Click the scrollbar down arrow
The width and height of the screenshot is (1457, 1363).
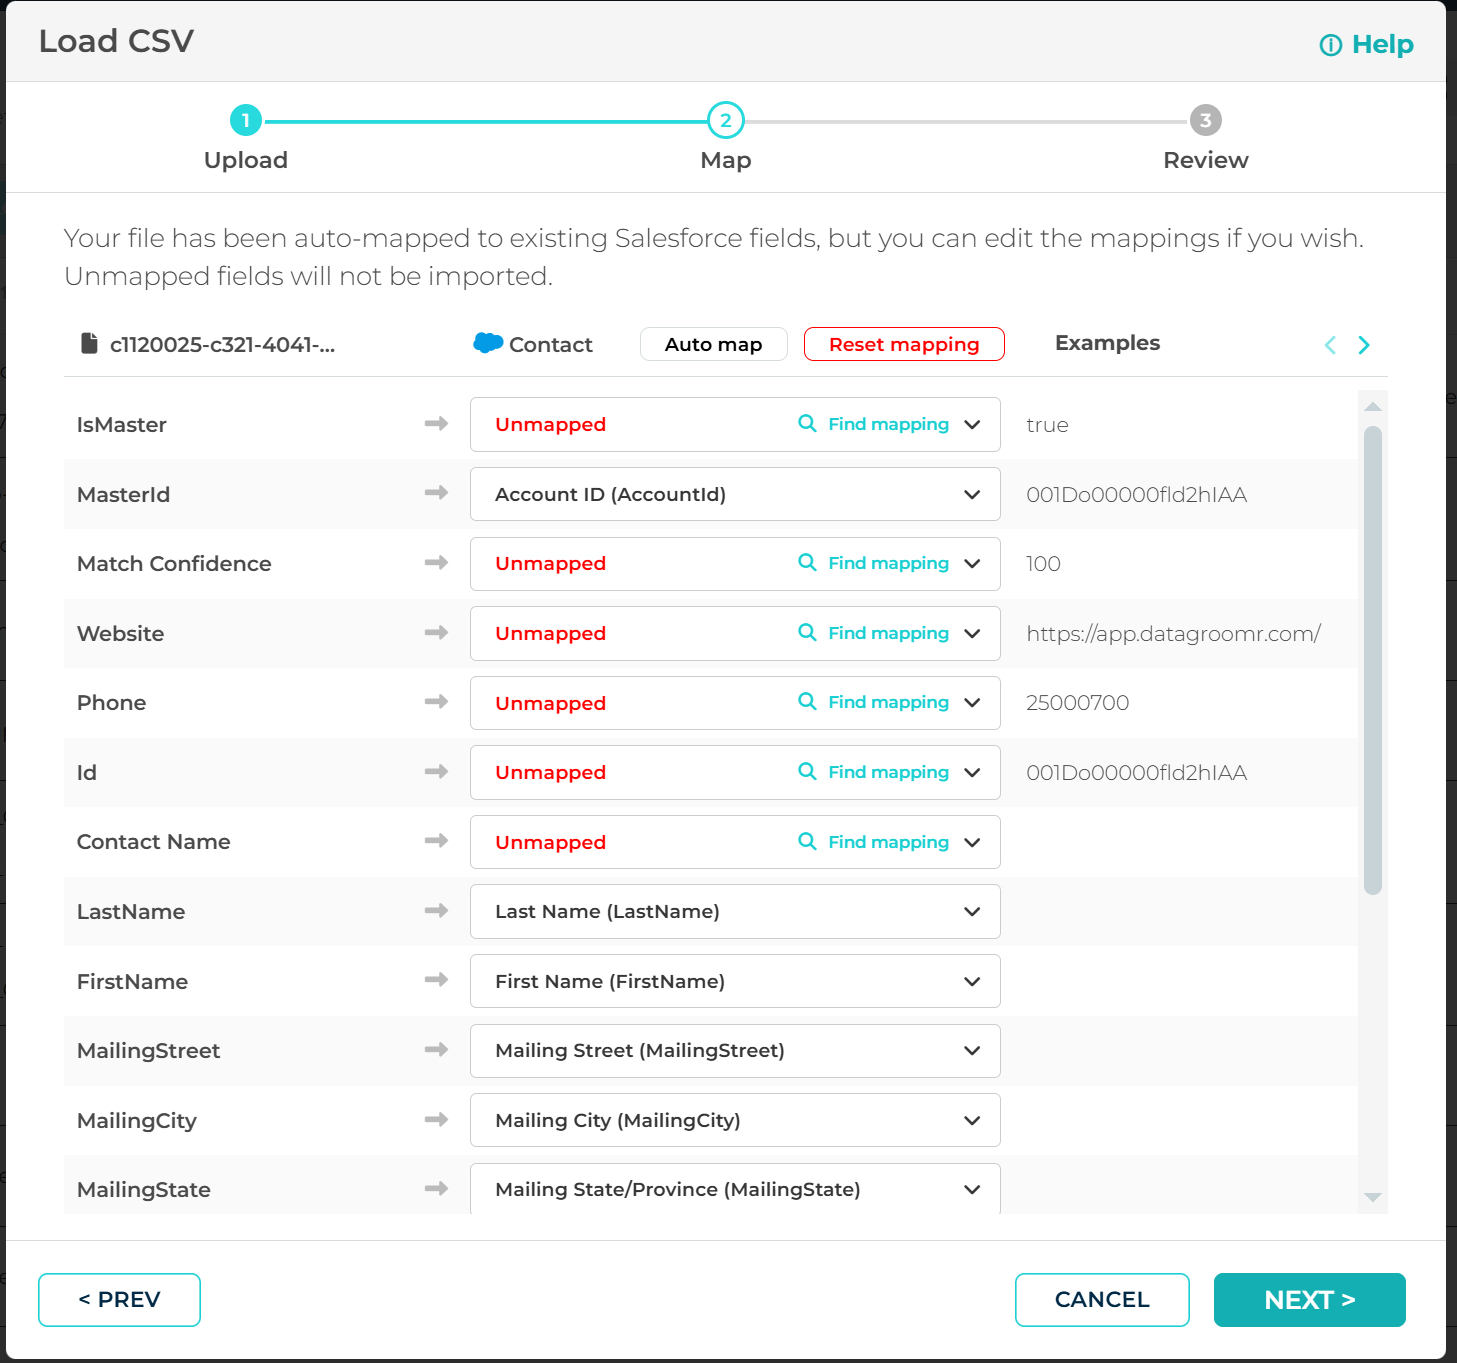pos(1373,1197)
